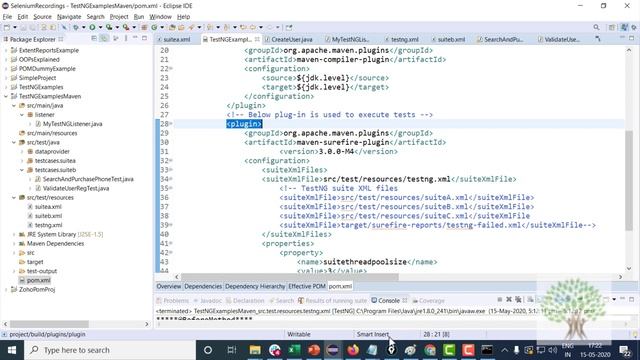Click the Forward navigation arrow icon
This screenshot has height=360, width=640.
click(269, 27)
